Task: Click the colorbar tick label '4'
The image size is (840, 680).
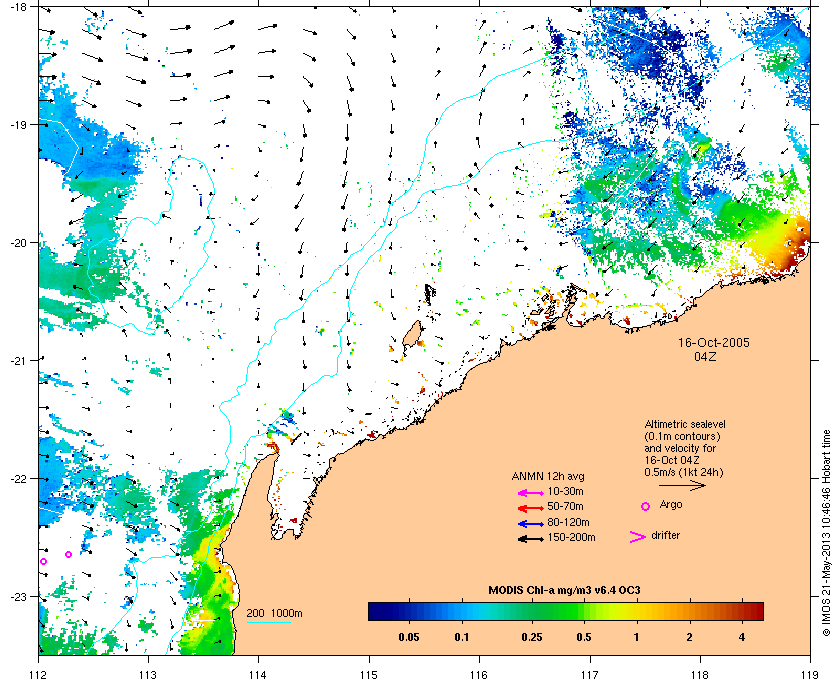Action: 742,637
